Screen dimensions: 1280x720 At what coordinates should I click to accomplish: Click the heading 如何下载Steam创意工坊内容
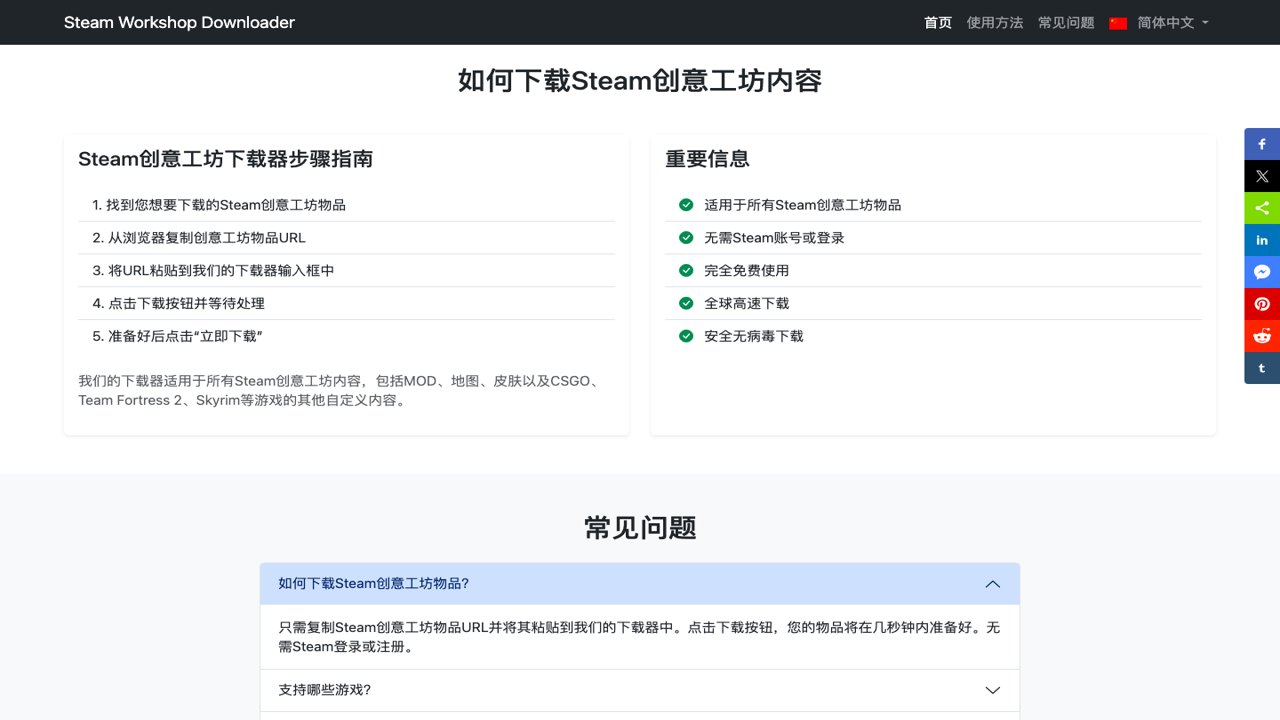(x=640, y=81)
